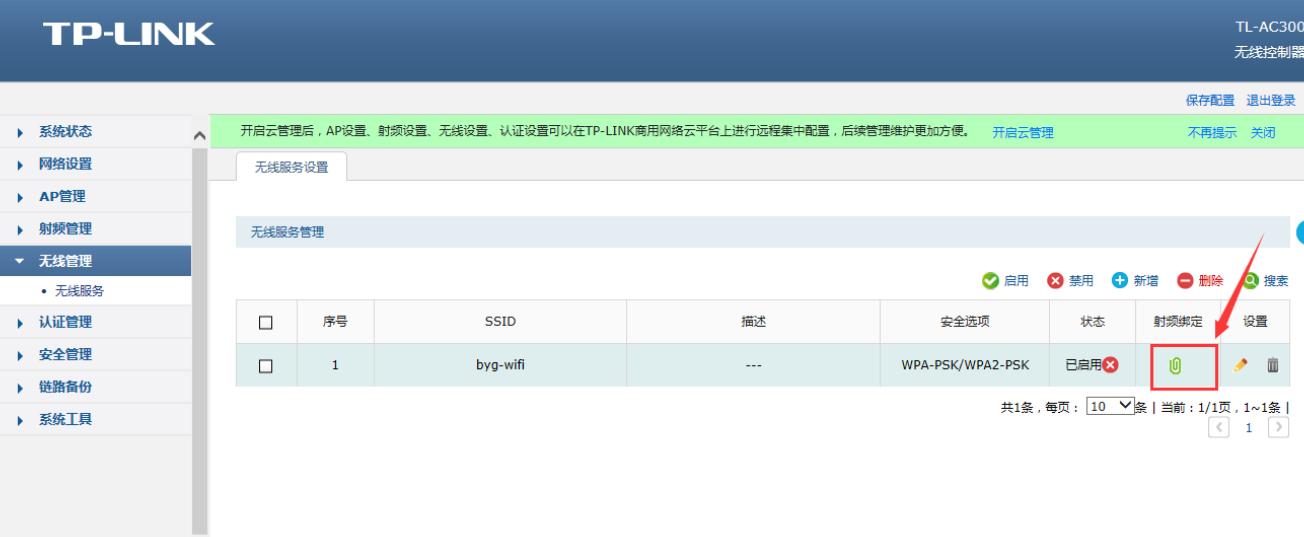
Task: Click the green 启用 enable button
Action: point(1005,281)
